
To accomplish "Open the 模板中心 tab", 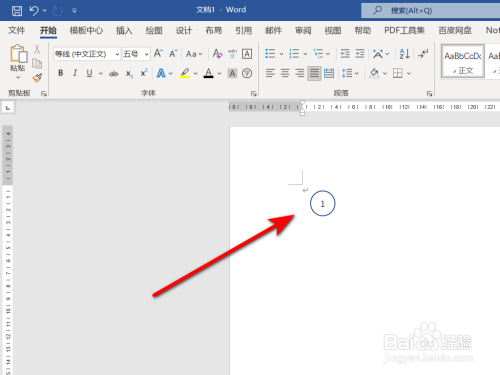I will click(x=86, y=31).
